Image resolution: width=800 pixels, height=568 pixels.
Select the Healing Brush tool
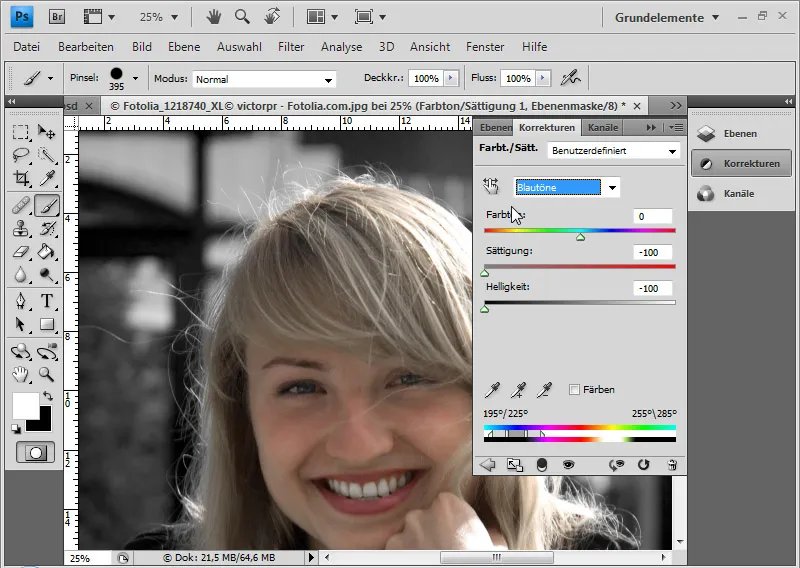[x=20, y=206]
